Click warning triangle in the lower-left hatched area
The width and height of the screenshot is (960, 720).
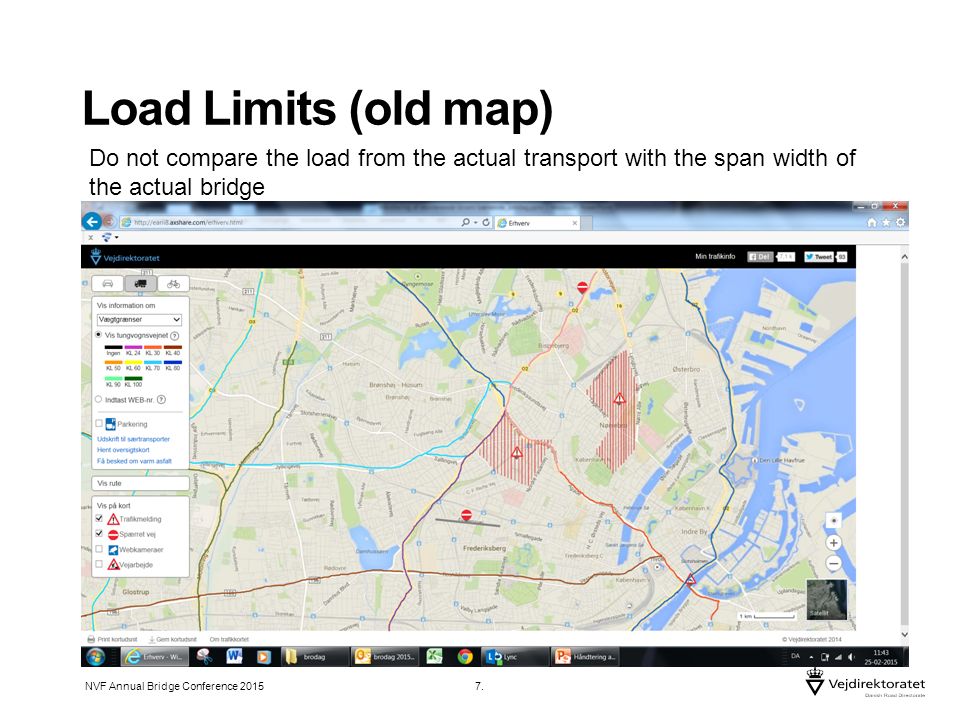pos(517,453)
